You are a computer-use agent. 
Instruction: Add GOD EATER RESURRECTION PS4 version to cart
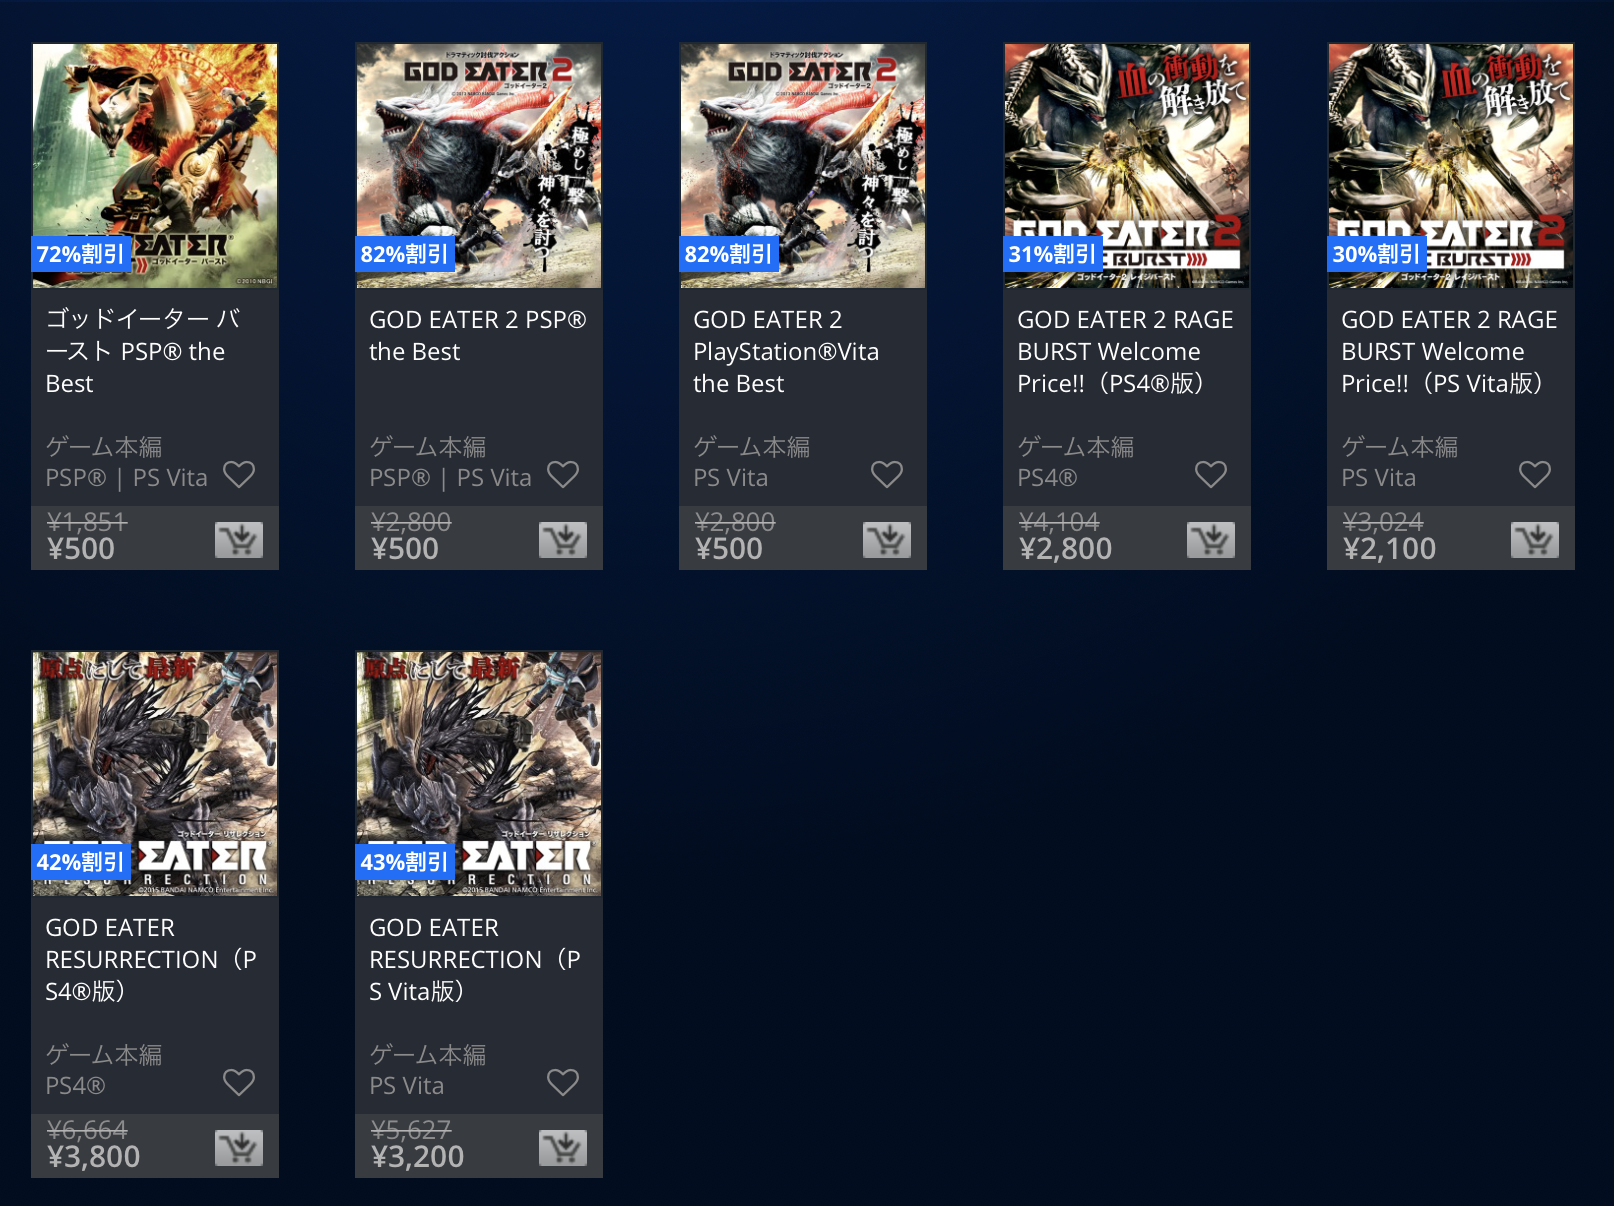[x=239, y=1148]
